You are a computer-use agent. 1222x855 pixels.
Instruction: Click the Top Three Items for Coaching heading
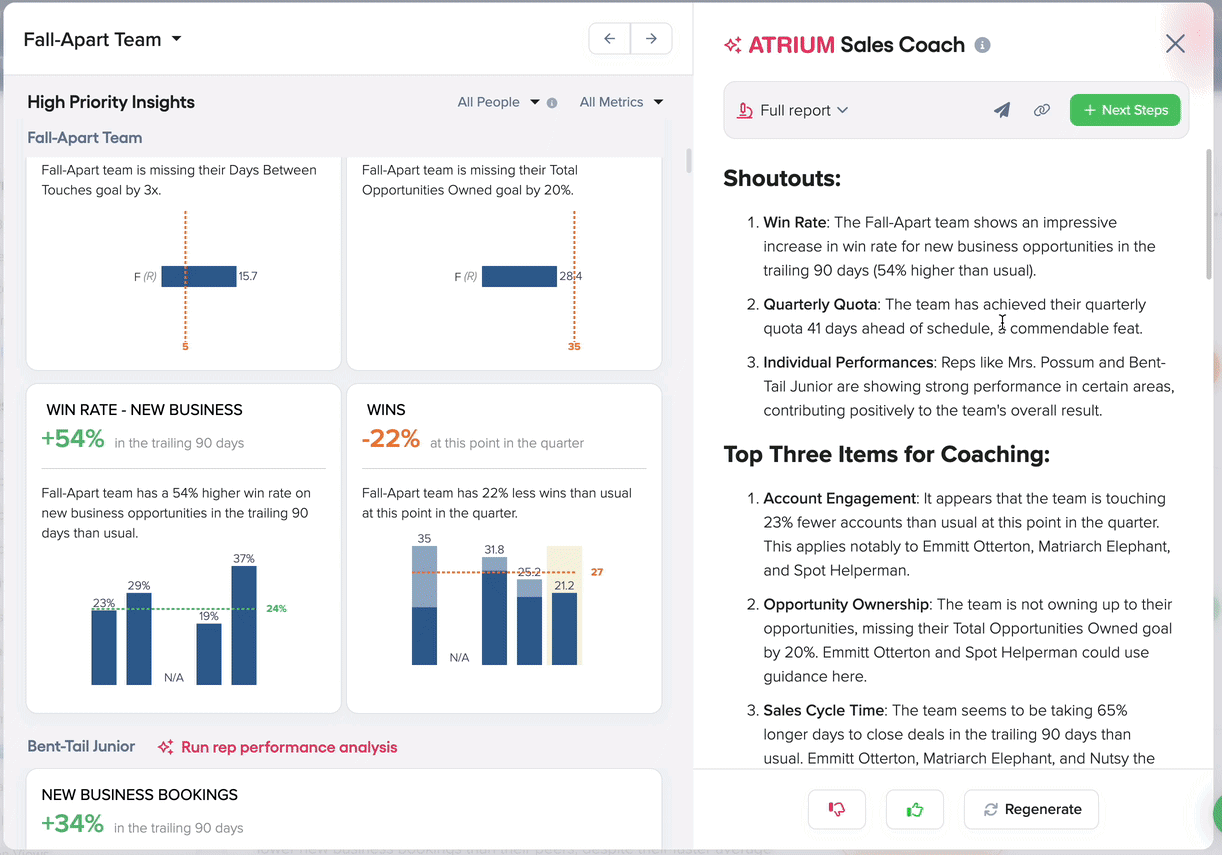[886, 454]
